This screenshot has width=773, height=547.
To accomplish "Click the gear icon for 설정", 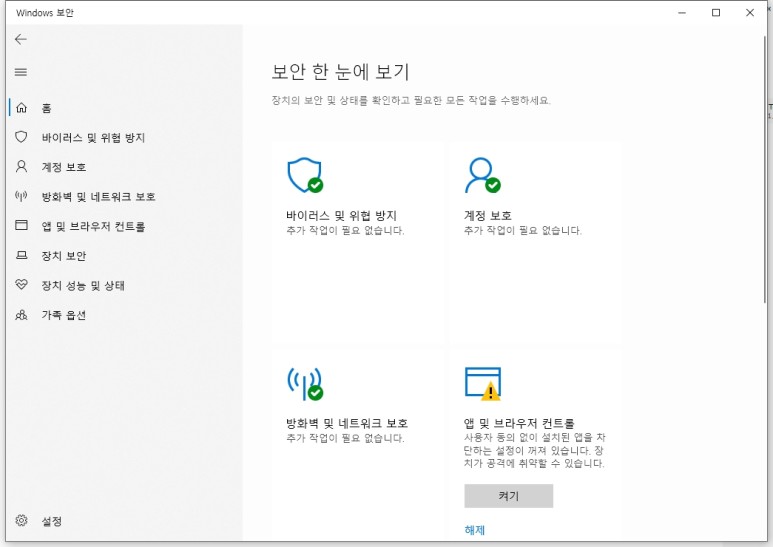I will click(x=21, y=520).
